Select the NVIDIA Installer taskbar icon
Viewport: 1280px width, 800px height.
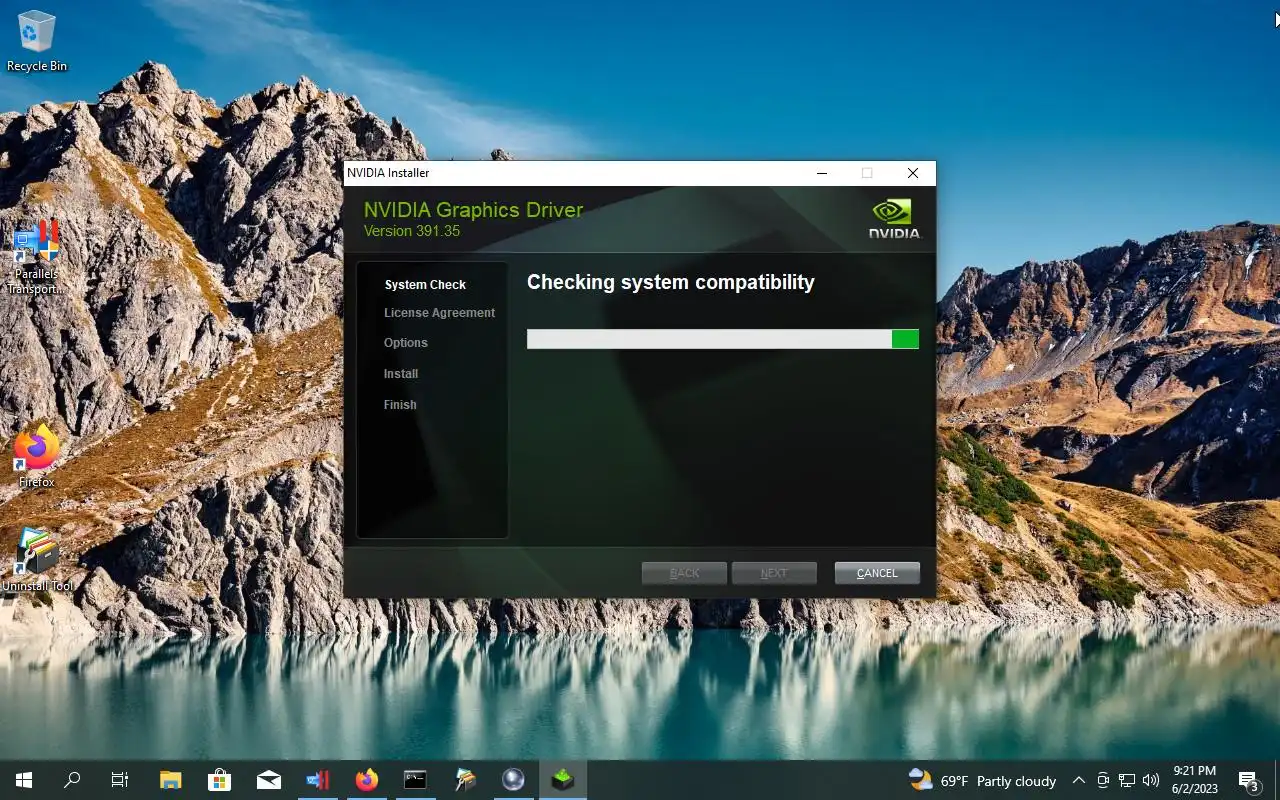click(x=563, y=780)
